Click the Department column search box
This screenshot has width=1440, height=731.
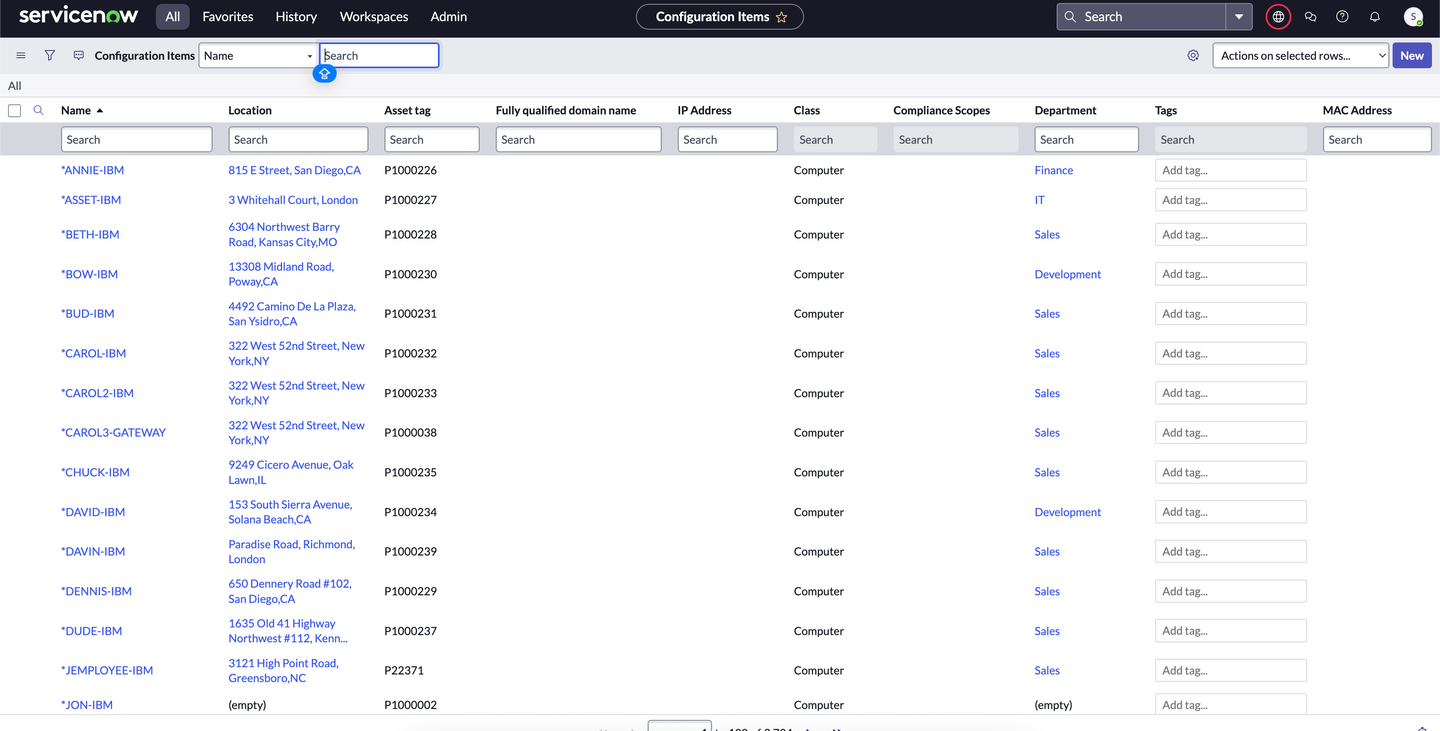(1086, 140)
